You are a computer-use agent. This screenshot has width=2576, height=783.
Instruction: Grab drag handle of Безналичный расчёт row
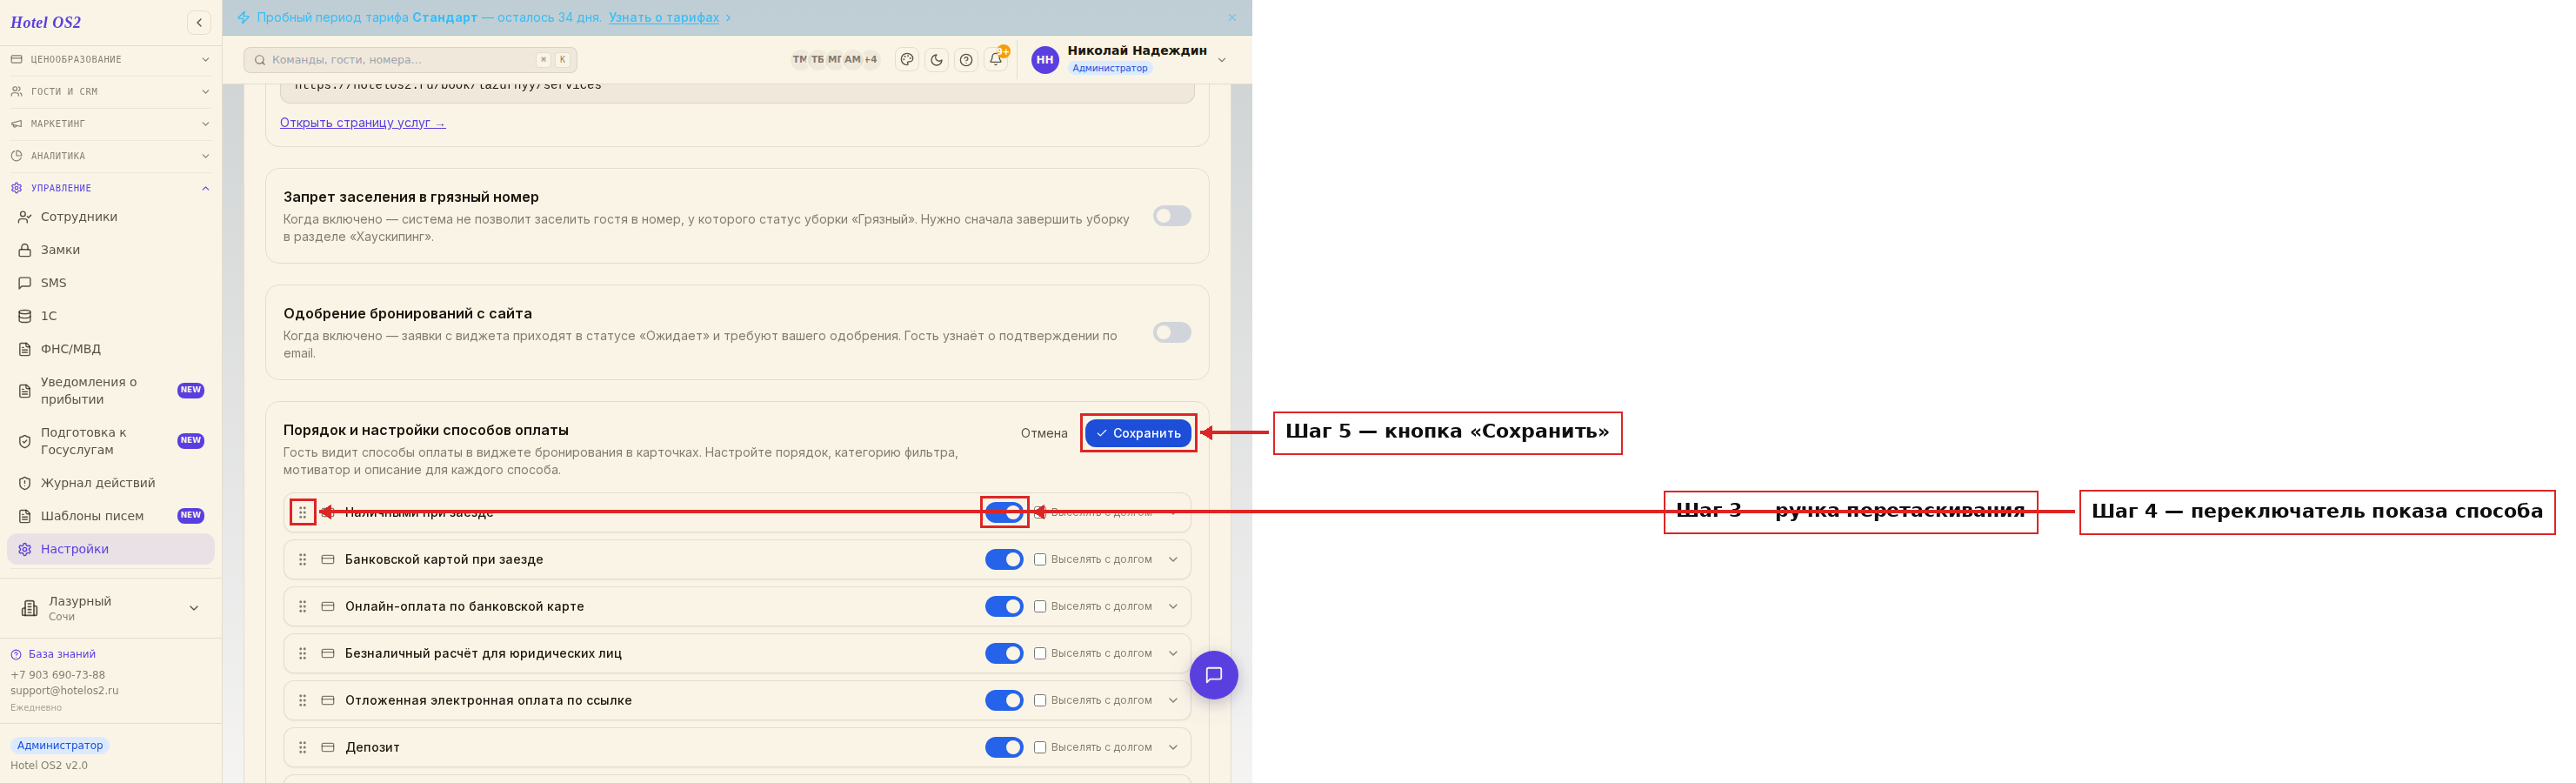pos(302,654)
